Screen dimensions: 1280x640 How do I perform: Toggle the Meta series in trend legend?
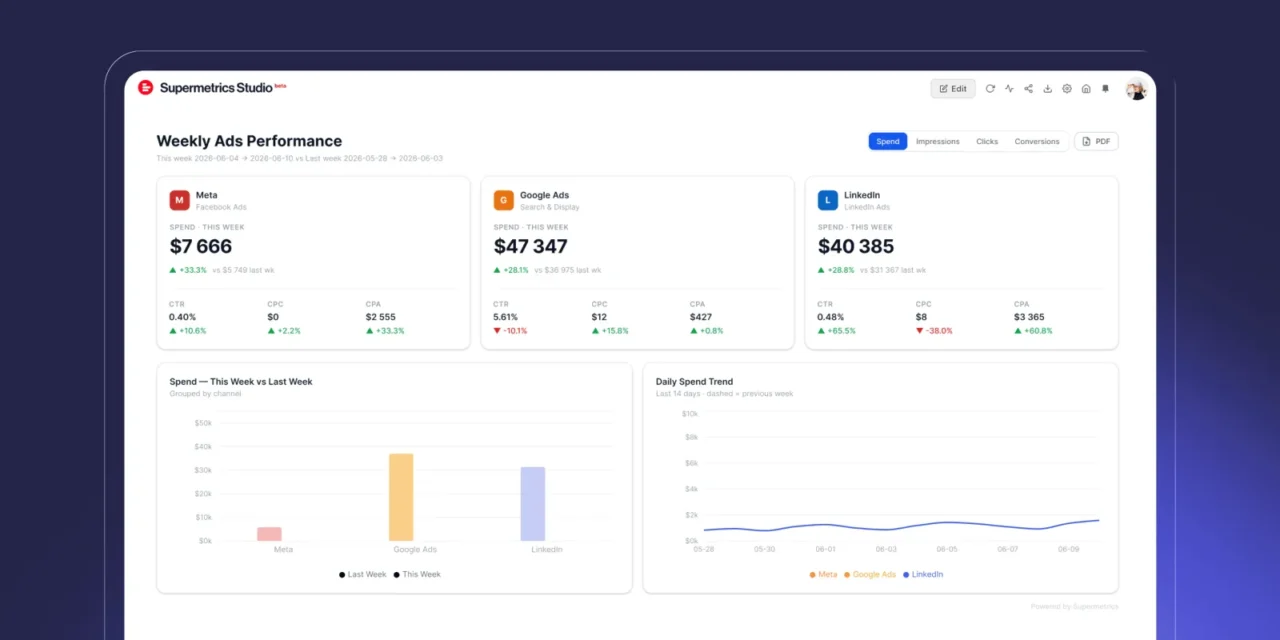(823, 574)
